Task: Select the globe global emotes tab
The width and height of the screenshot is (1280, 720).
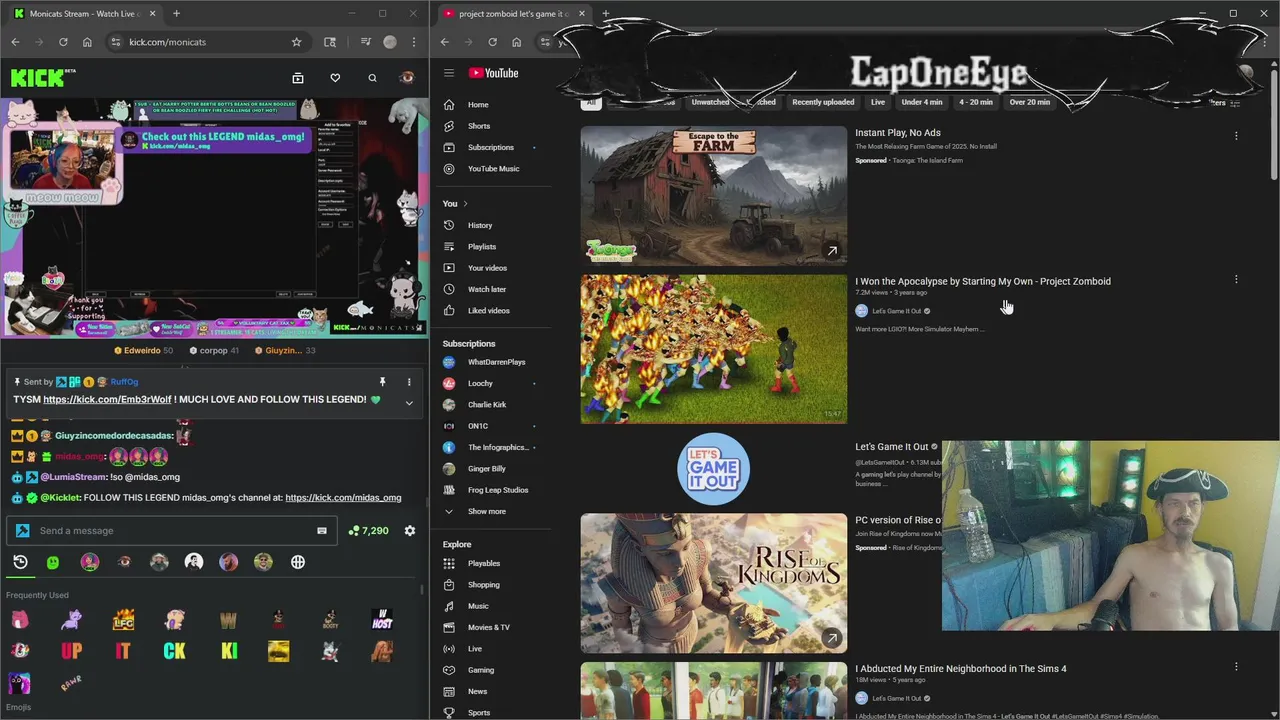Action: point(298,562)
